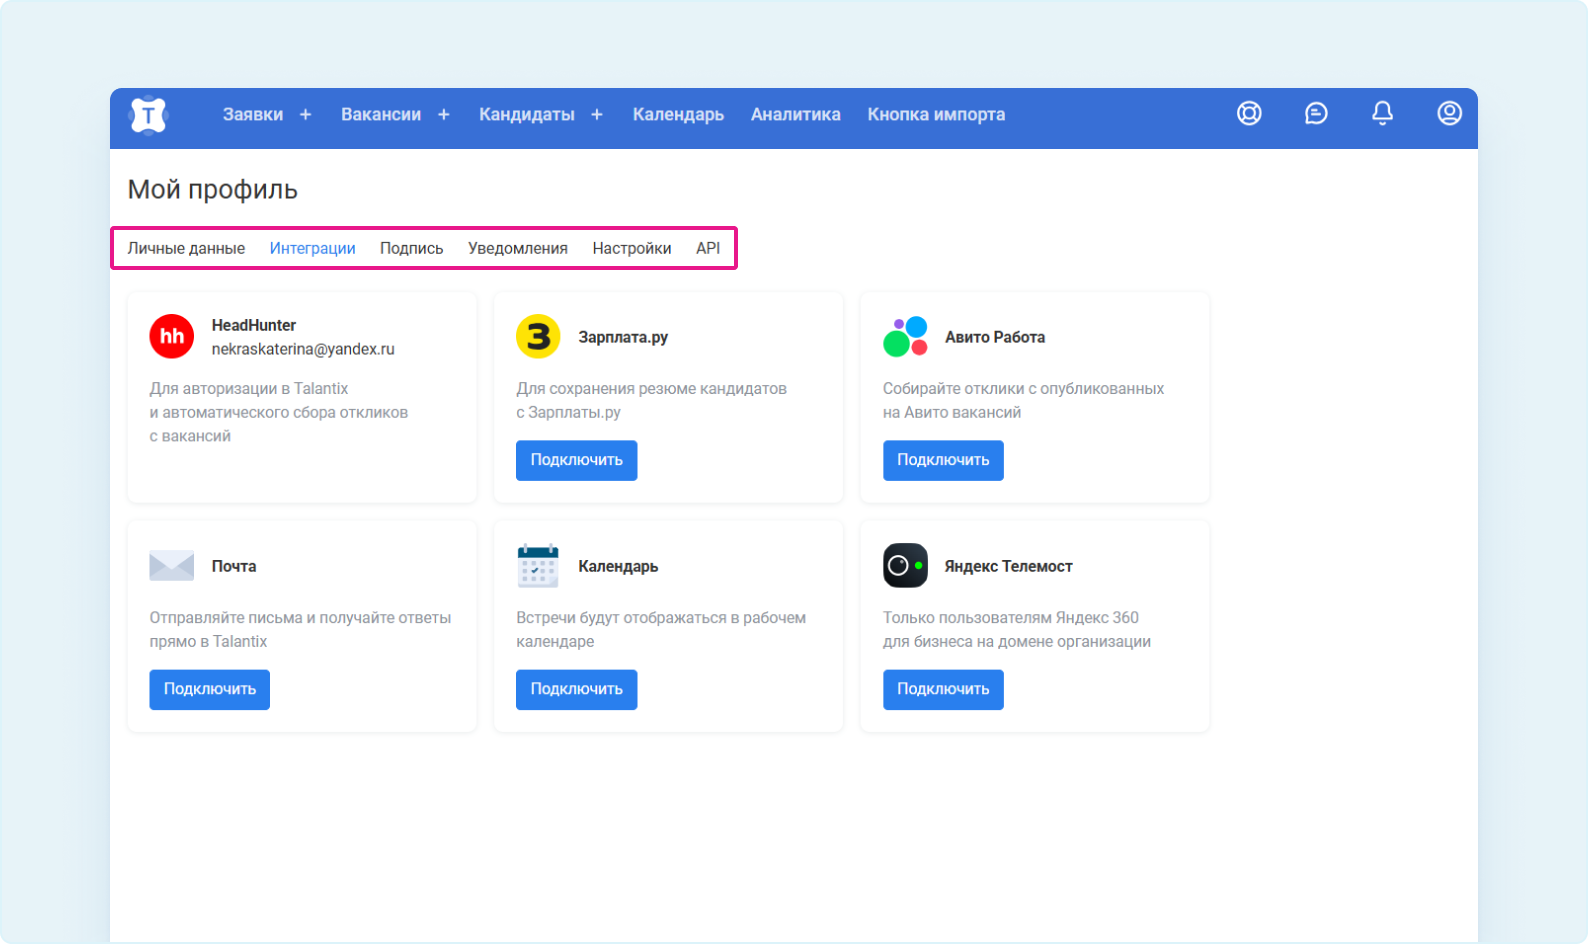Click the Зарплата.ру card title

[623, 337]
